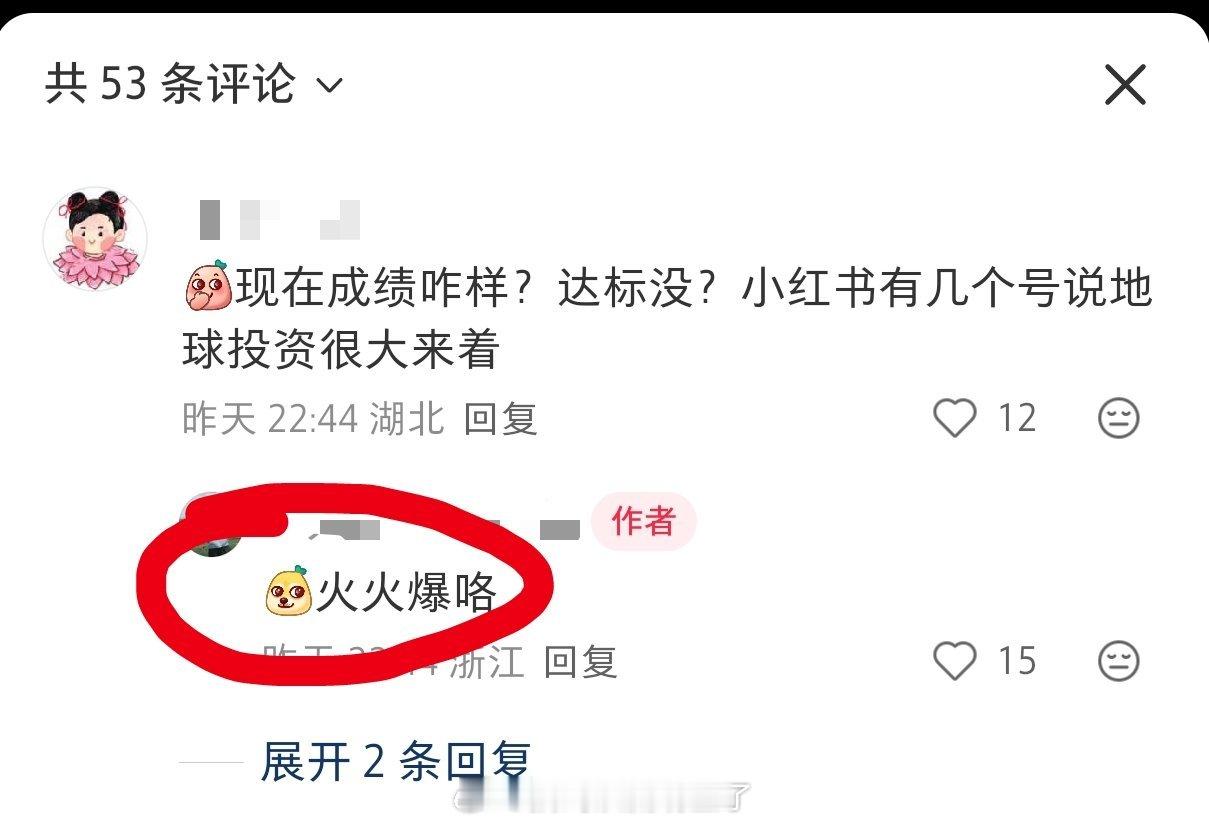Tap the dislike face icon beside 15
Screen dimensions: 1209x825
click(x=1118, y=661)
